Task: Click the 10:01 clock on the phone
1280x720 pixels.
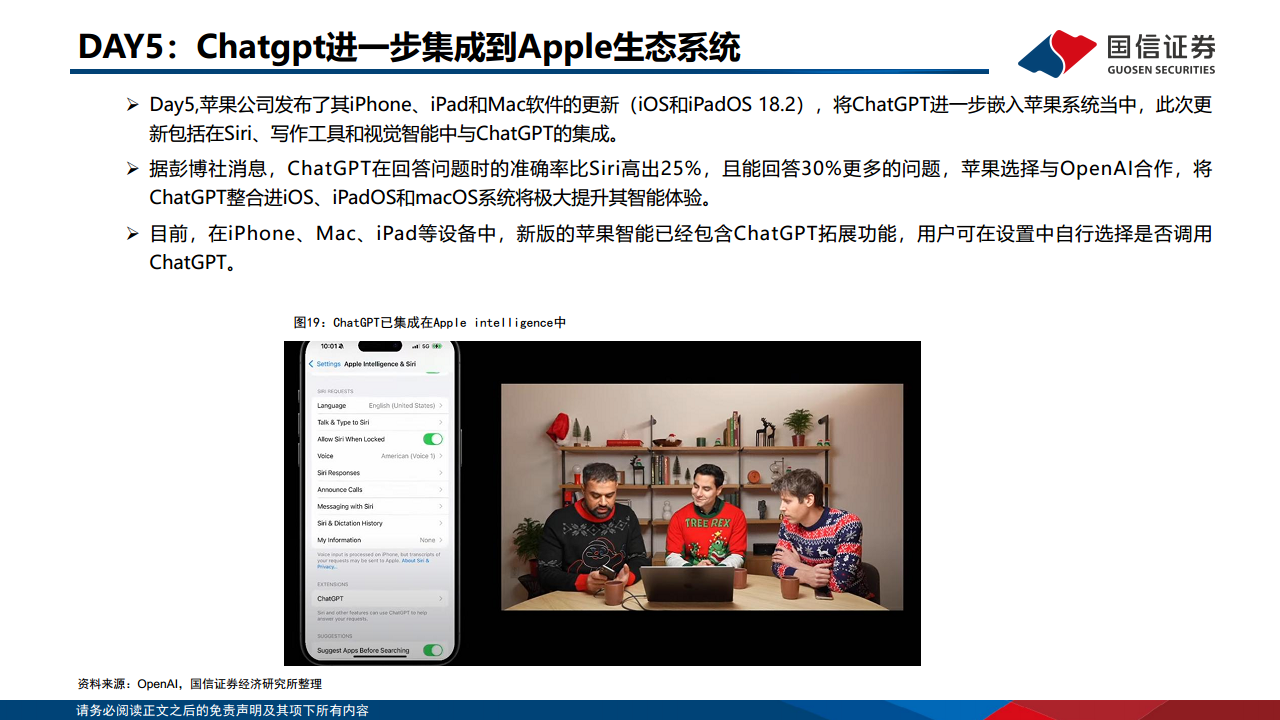Action: tap(329, 346)
